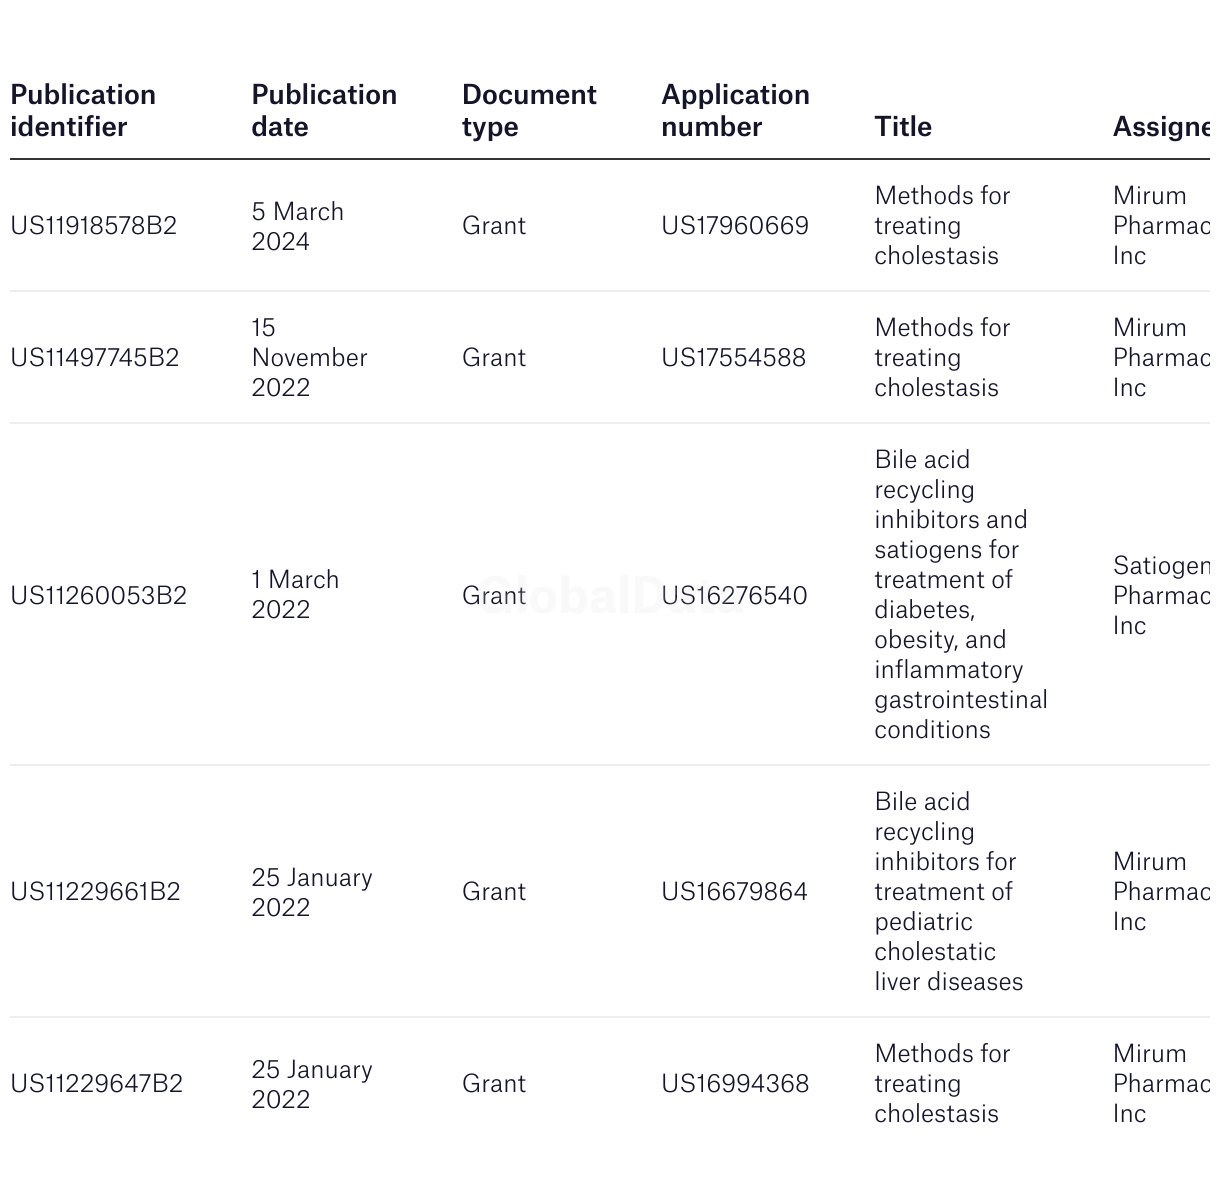The height and width of the screenshot is (1190, 1220).
Task: Click the 15 November 2022 date cell
Action: [x=310, y=358]
